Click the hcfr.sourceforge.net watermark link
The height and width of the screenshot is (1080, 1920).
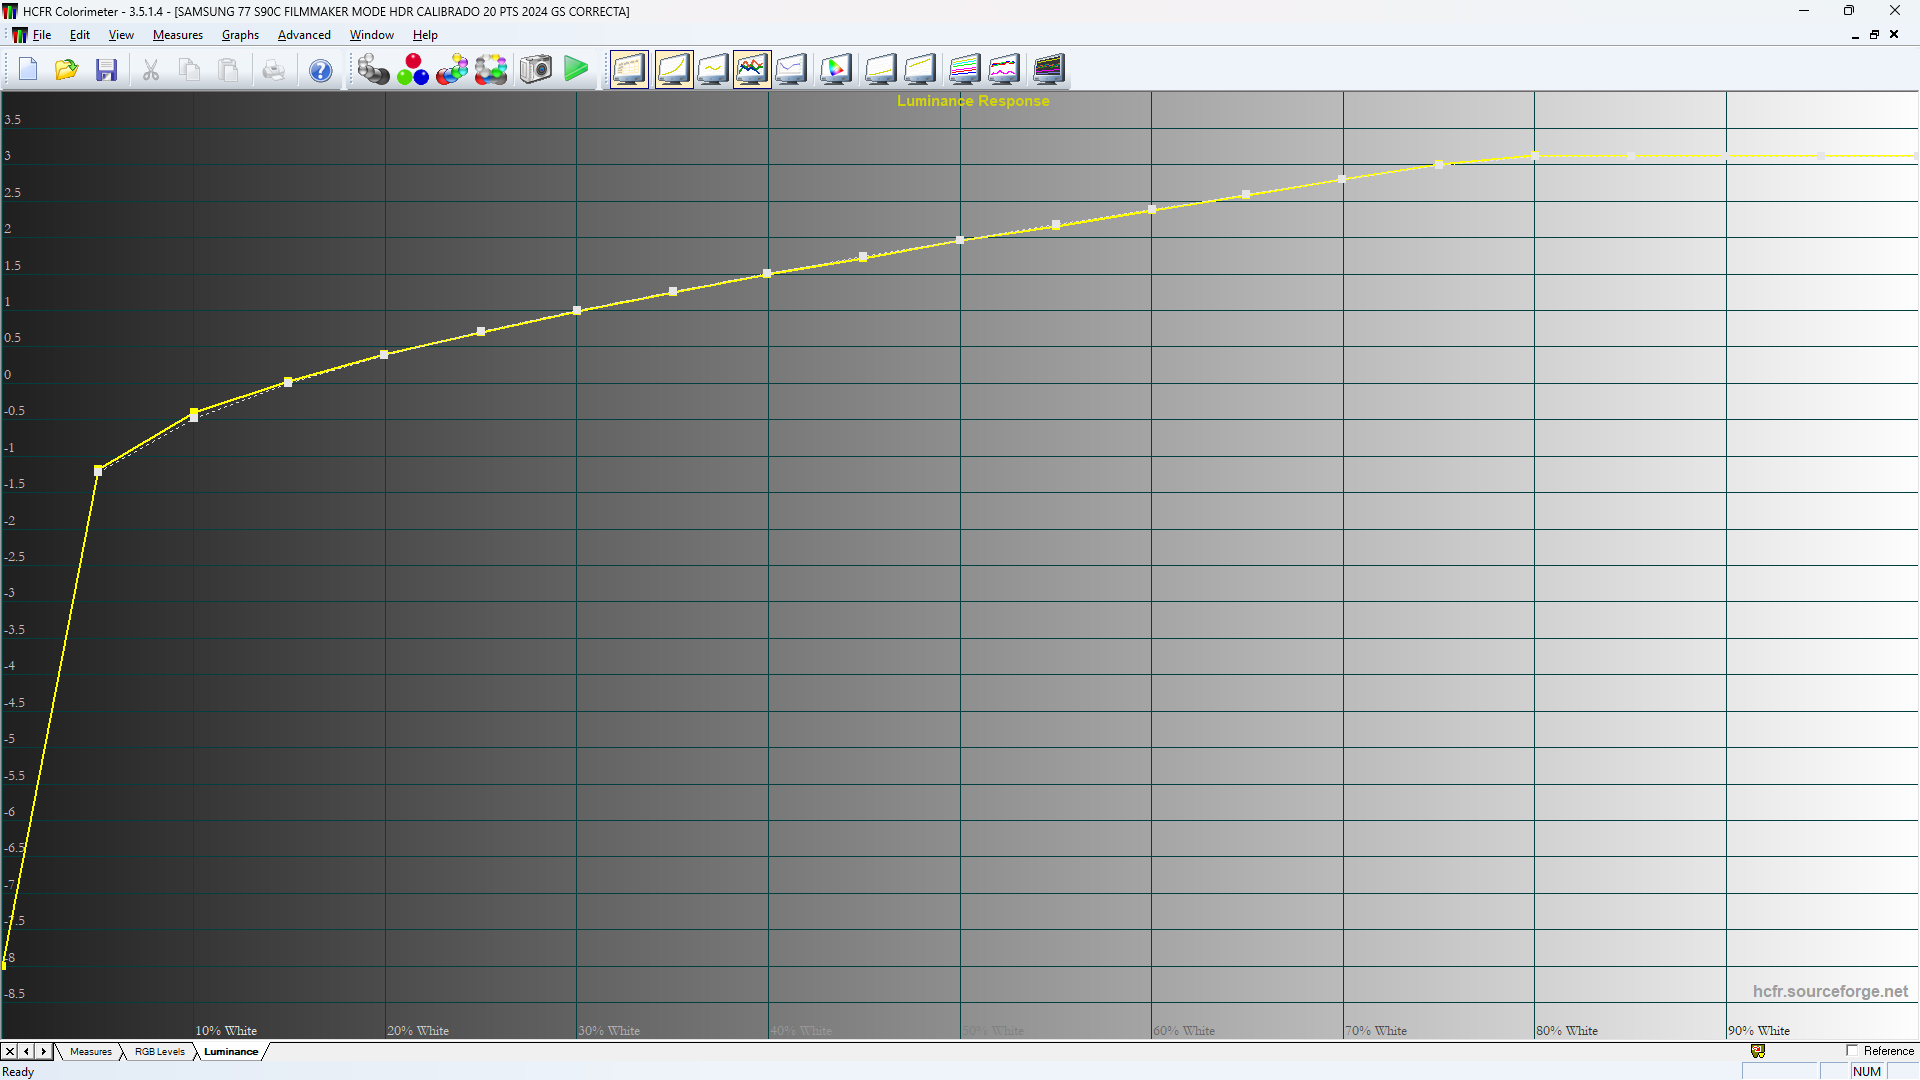(1830, 991)
